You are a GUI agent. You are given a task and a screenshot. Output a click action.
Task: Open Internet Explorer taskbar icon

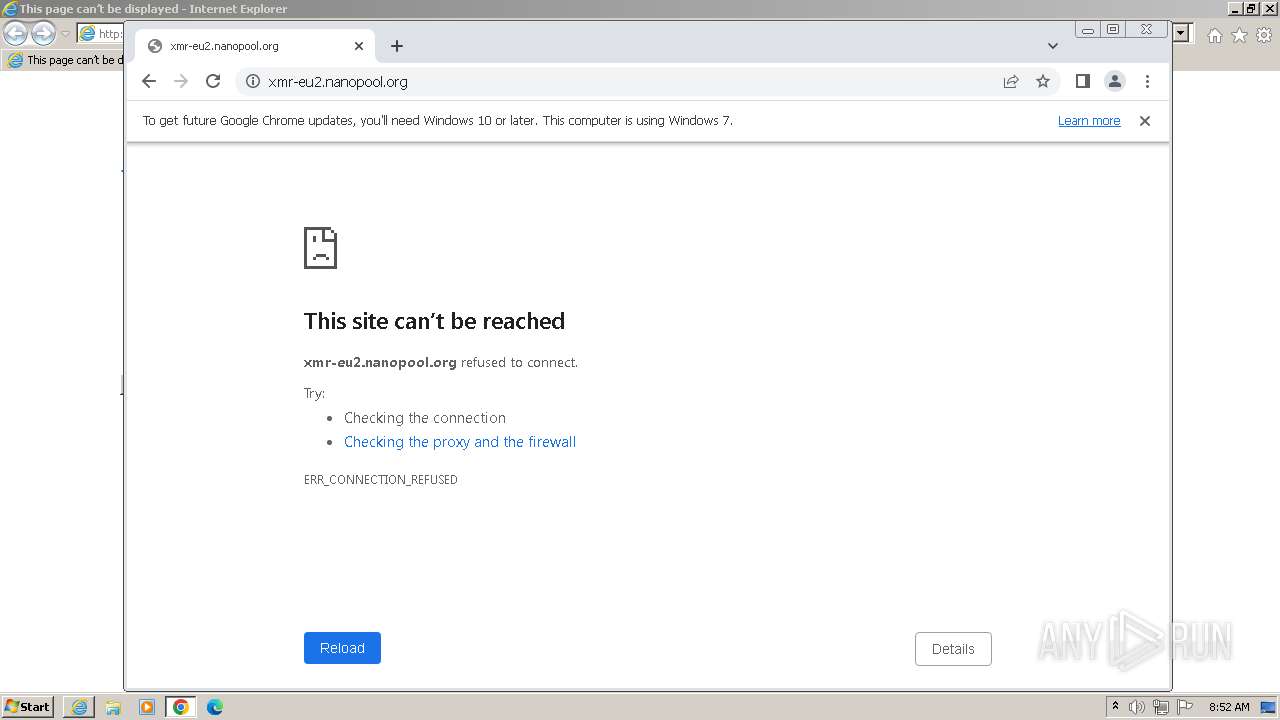(x=79, y=707)
